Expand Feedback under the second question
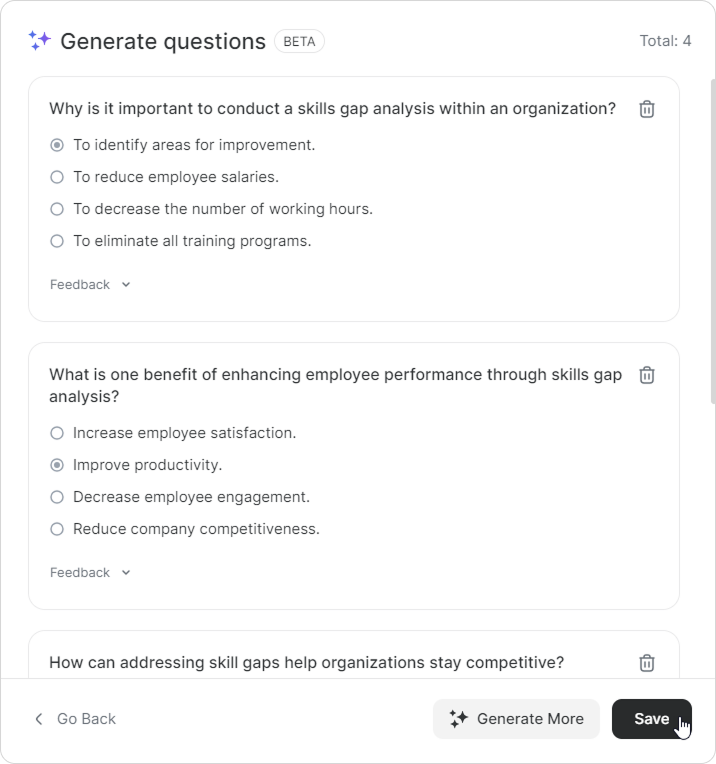The width and height of the screenshot is (716, 764). tap(90, 573)
